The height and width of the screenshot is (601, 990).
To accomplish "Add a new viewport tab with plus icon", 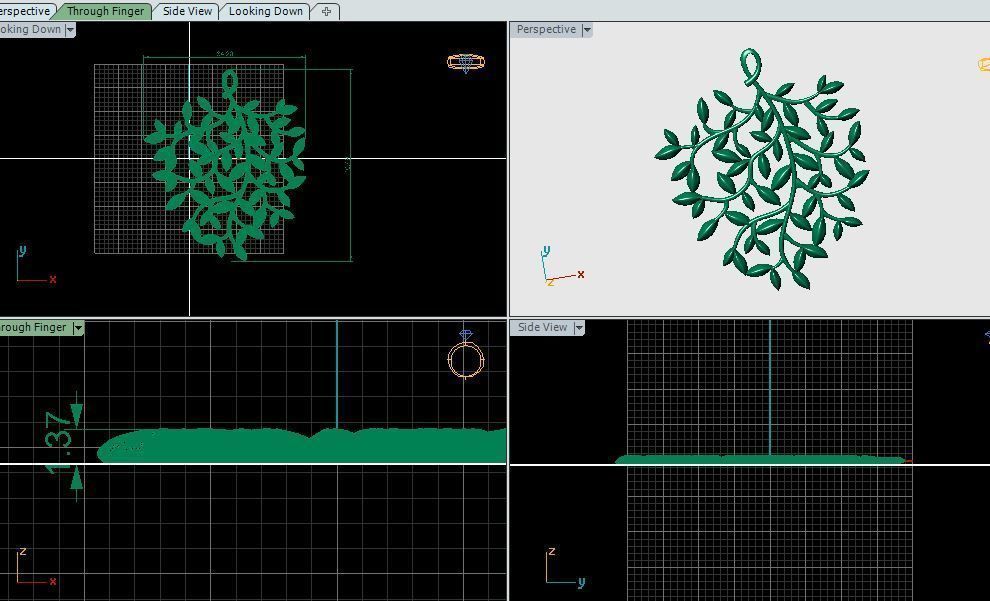I will [326, 11].
